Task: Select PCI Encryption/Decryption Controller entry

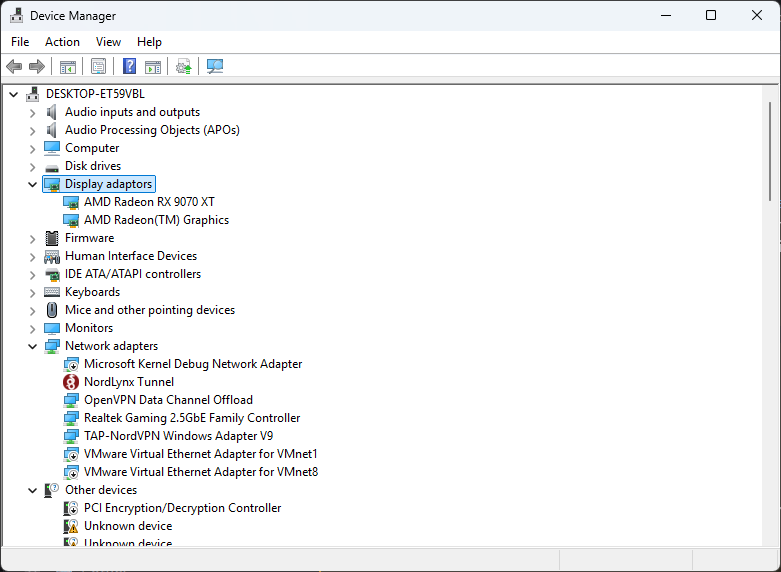Action: pos(182,508)
